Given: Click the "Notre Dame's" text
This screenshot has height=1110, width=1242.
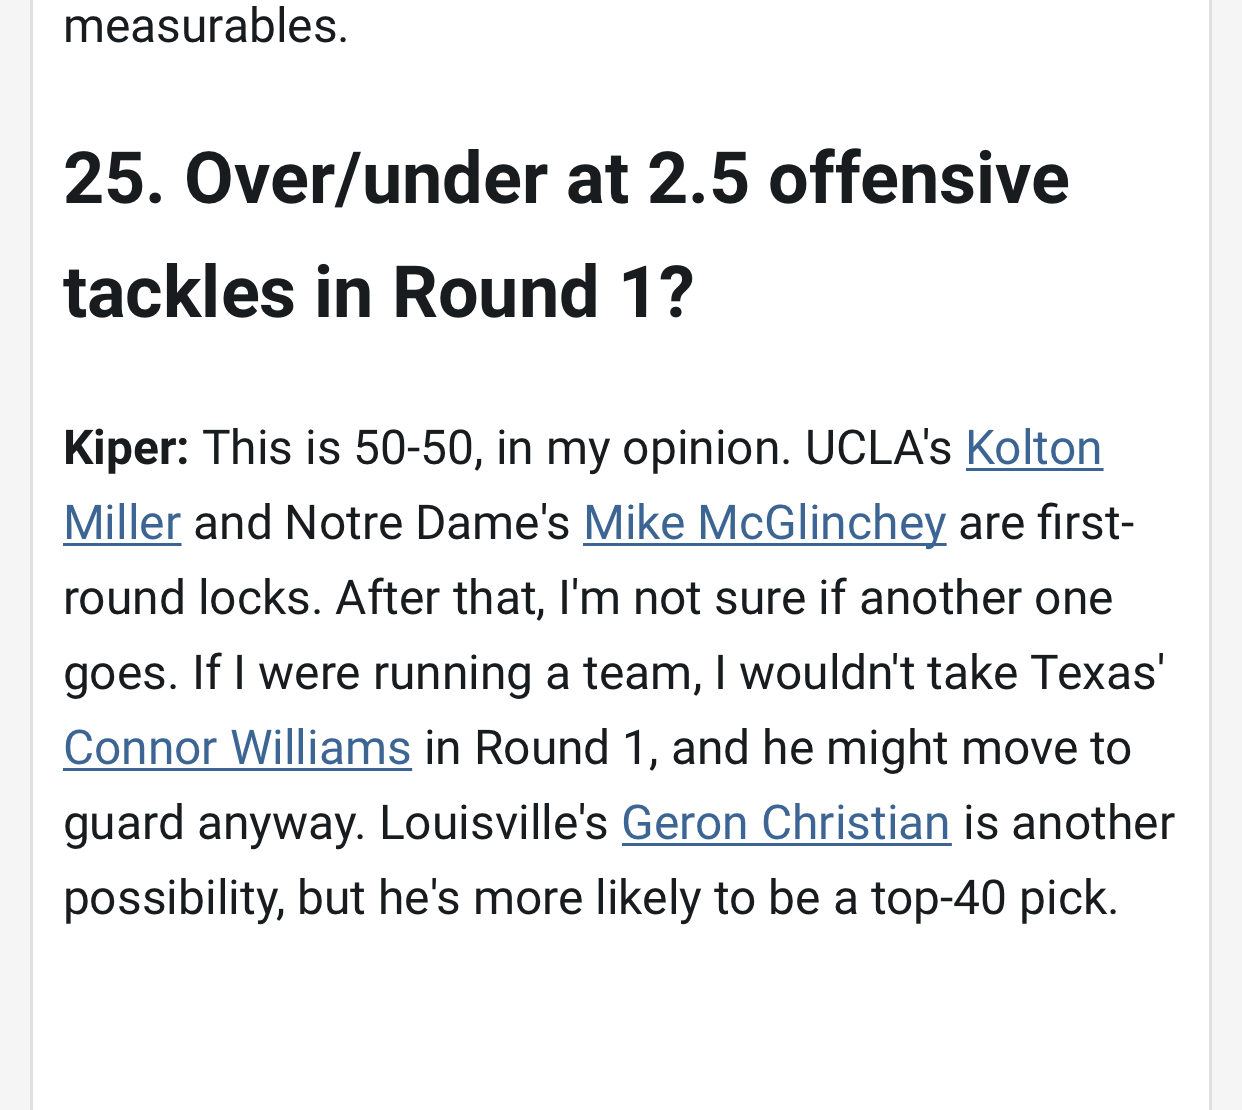Looking at the screenshot, I should click(x=427, y=523).
